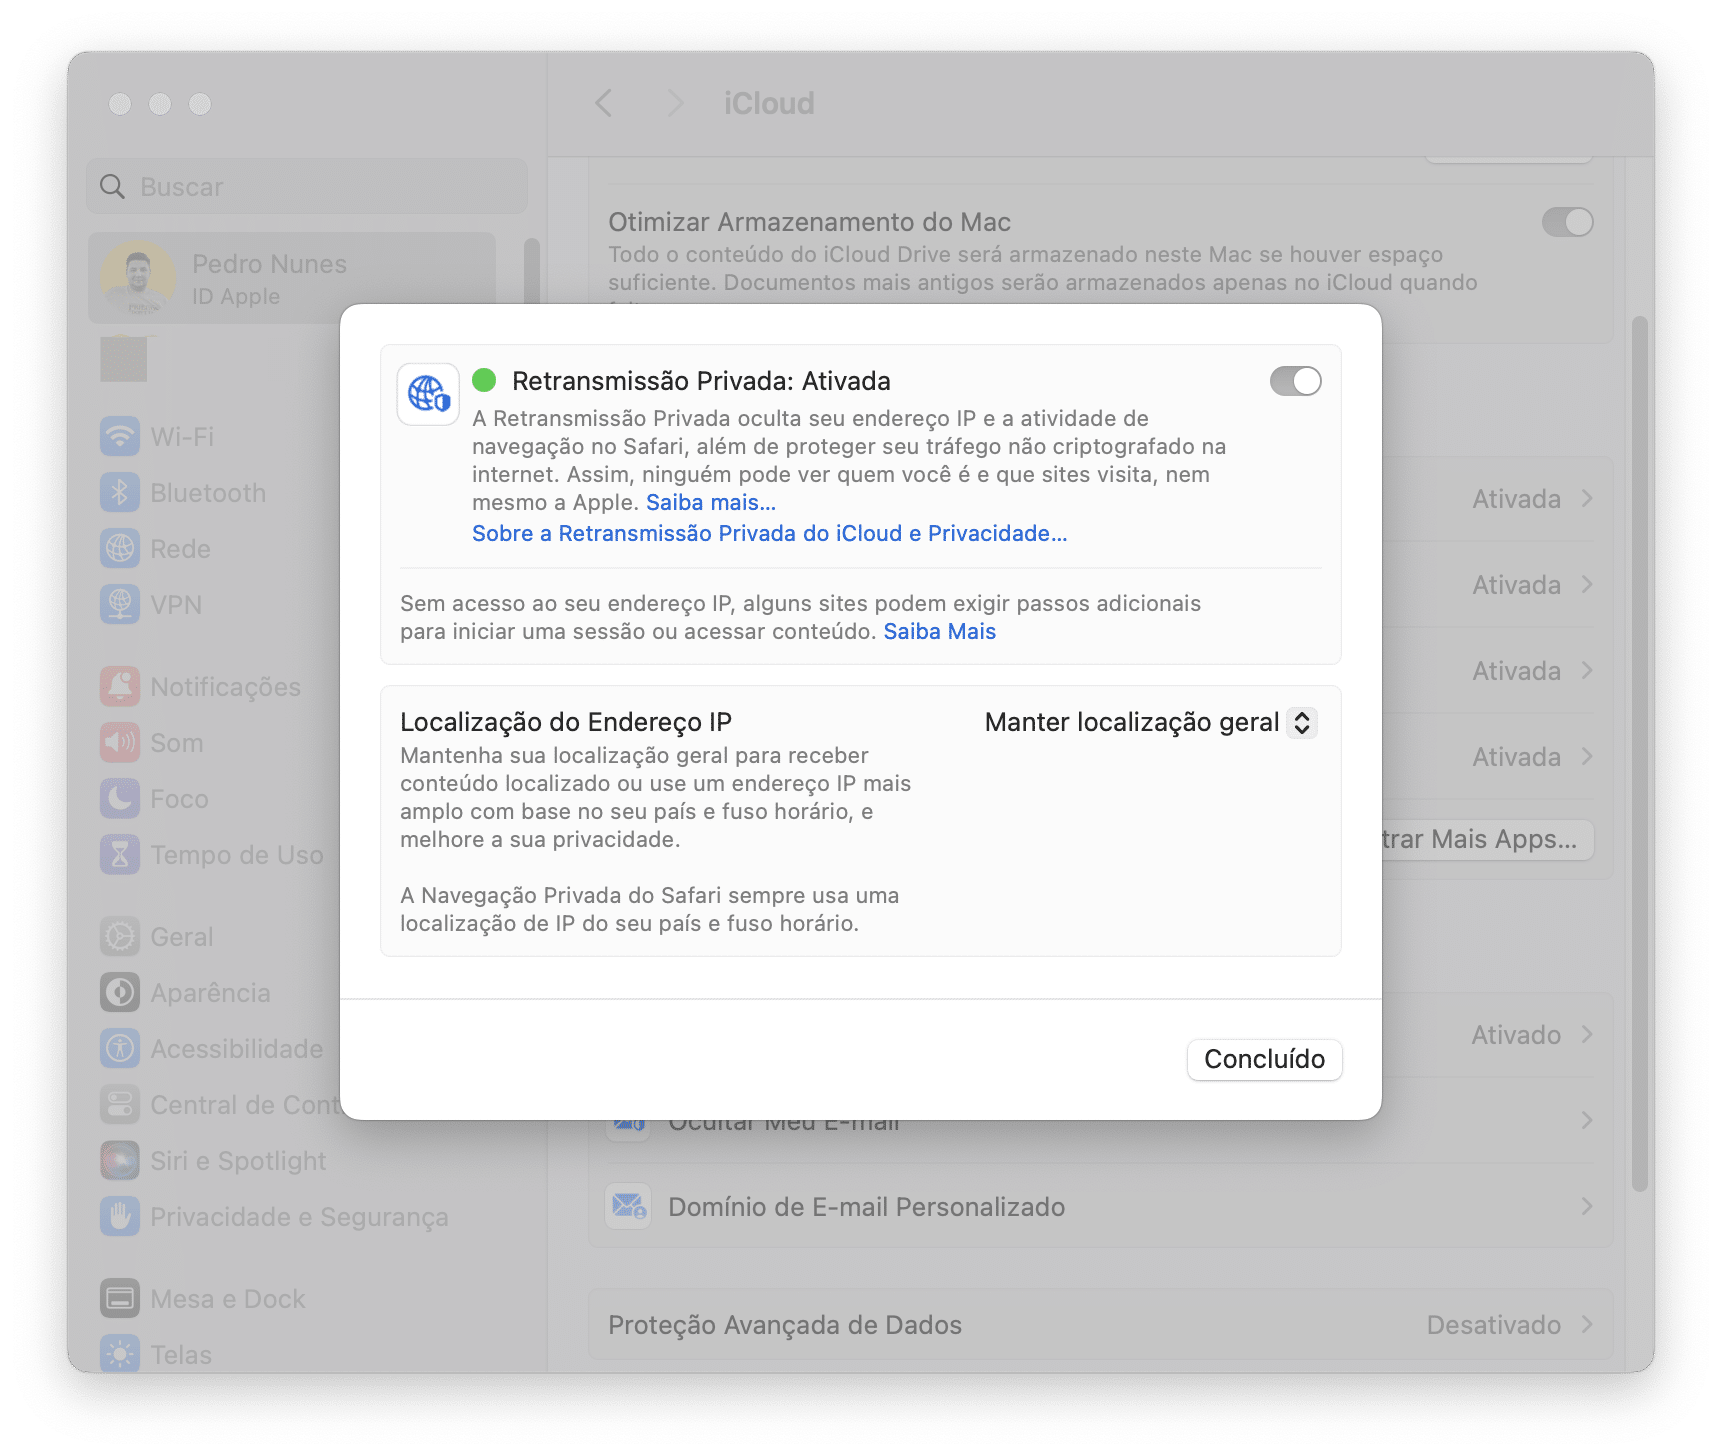Viewport: 1722px width, 1456px height.
Task: Open Central de Controle icon
Action: coord(120,1104)
